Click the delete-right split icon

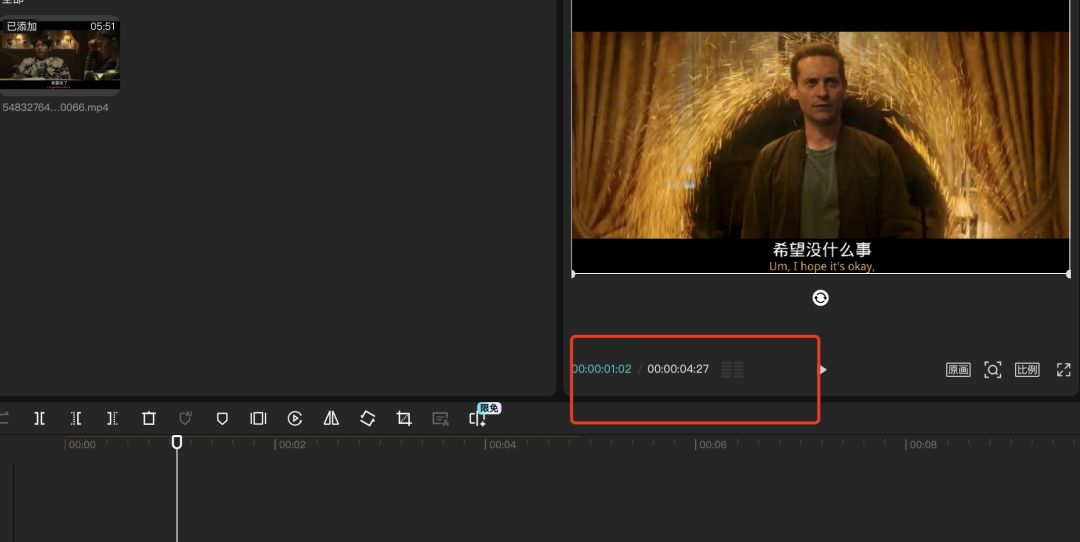point(112,418)
